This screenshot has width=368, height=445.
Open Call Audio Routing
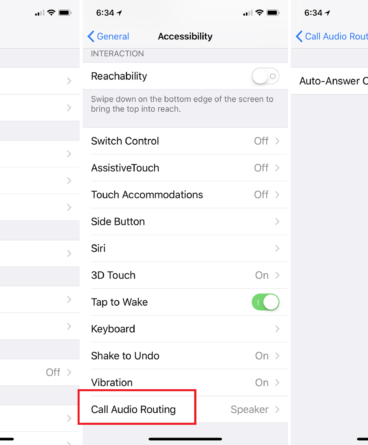tap(185, 409)
